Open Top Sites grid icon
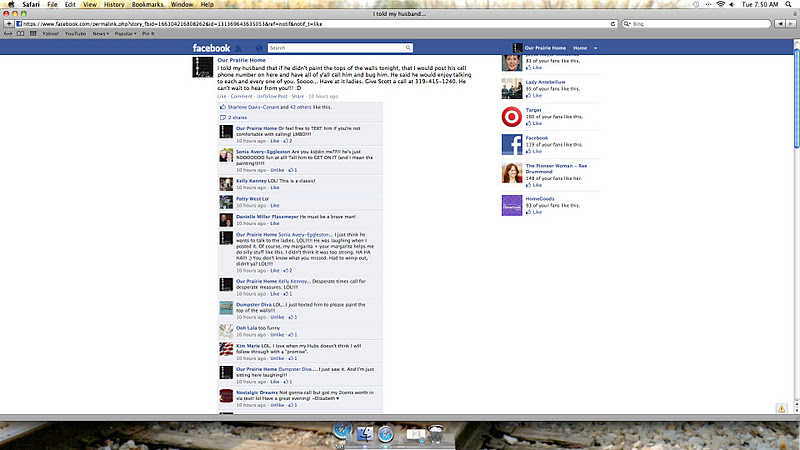Viewport: 800px width, 450px height. click(x=33, y=34)
